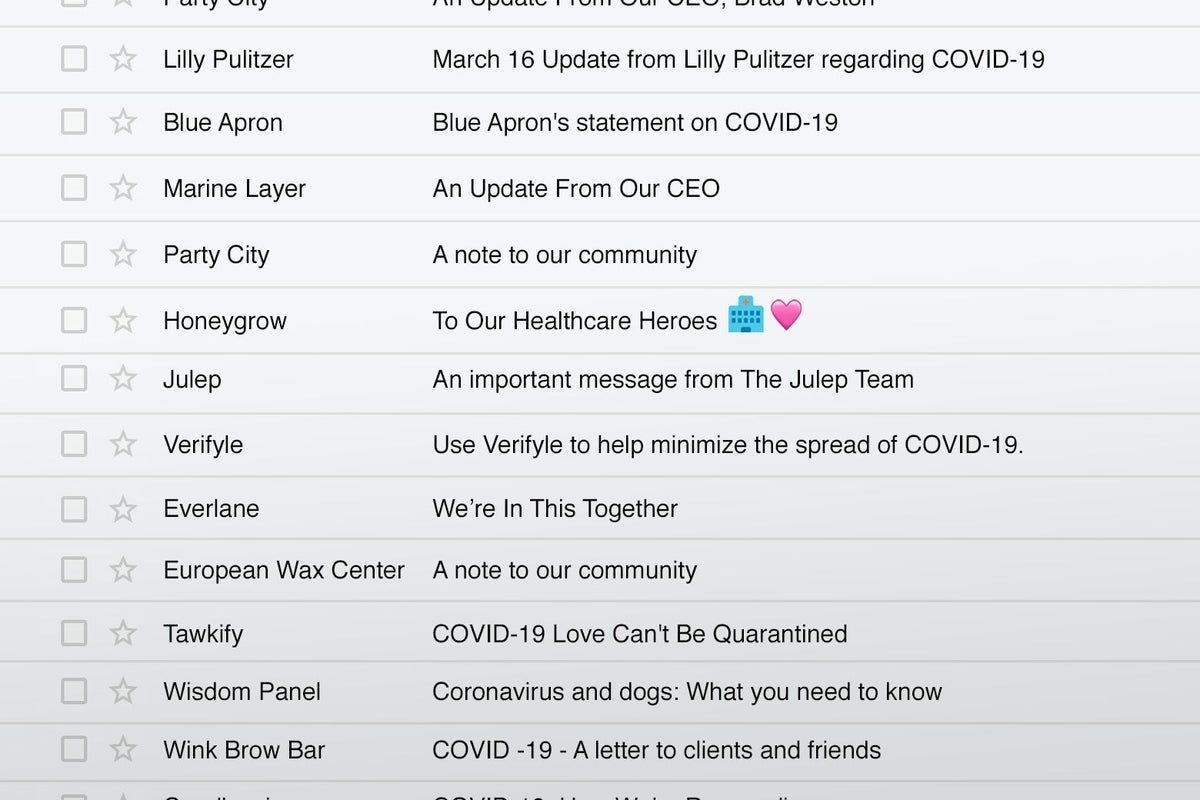Star the Everlane email
The image size is (1200, 800).
click(123, 509)
